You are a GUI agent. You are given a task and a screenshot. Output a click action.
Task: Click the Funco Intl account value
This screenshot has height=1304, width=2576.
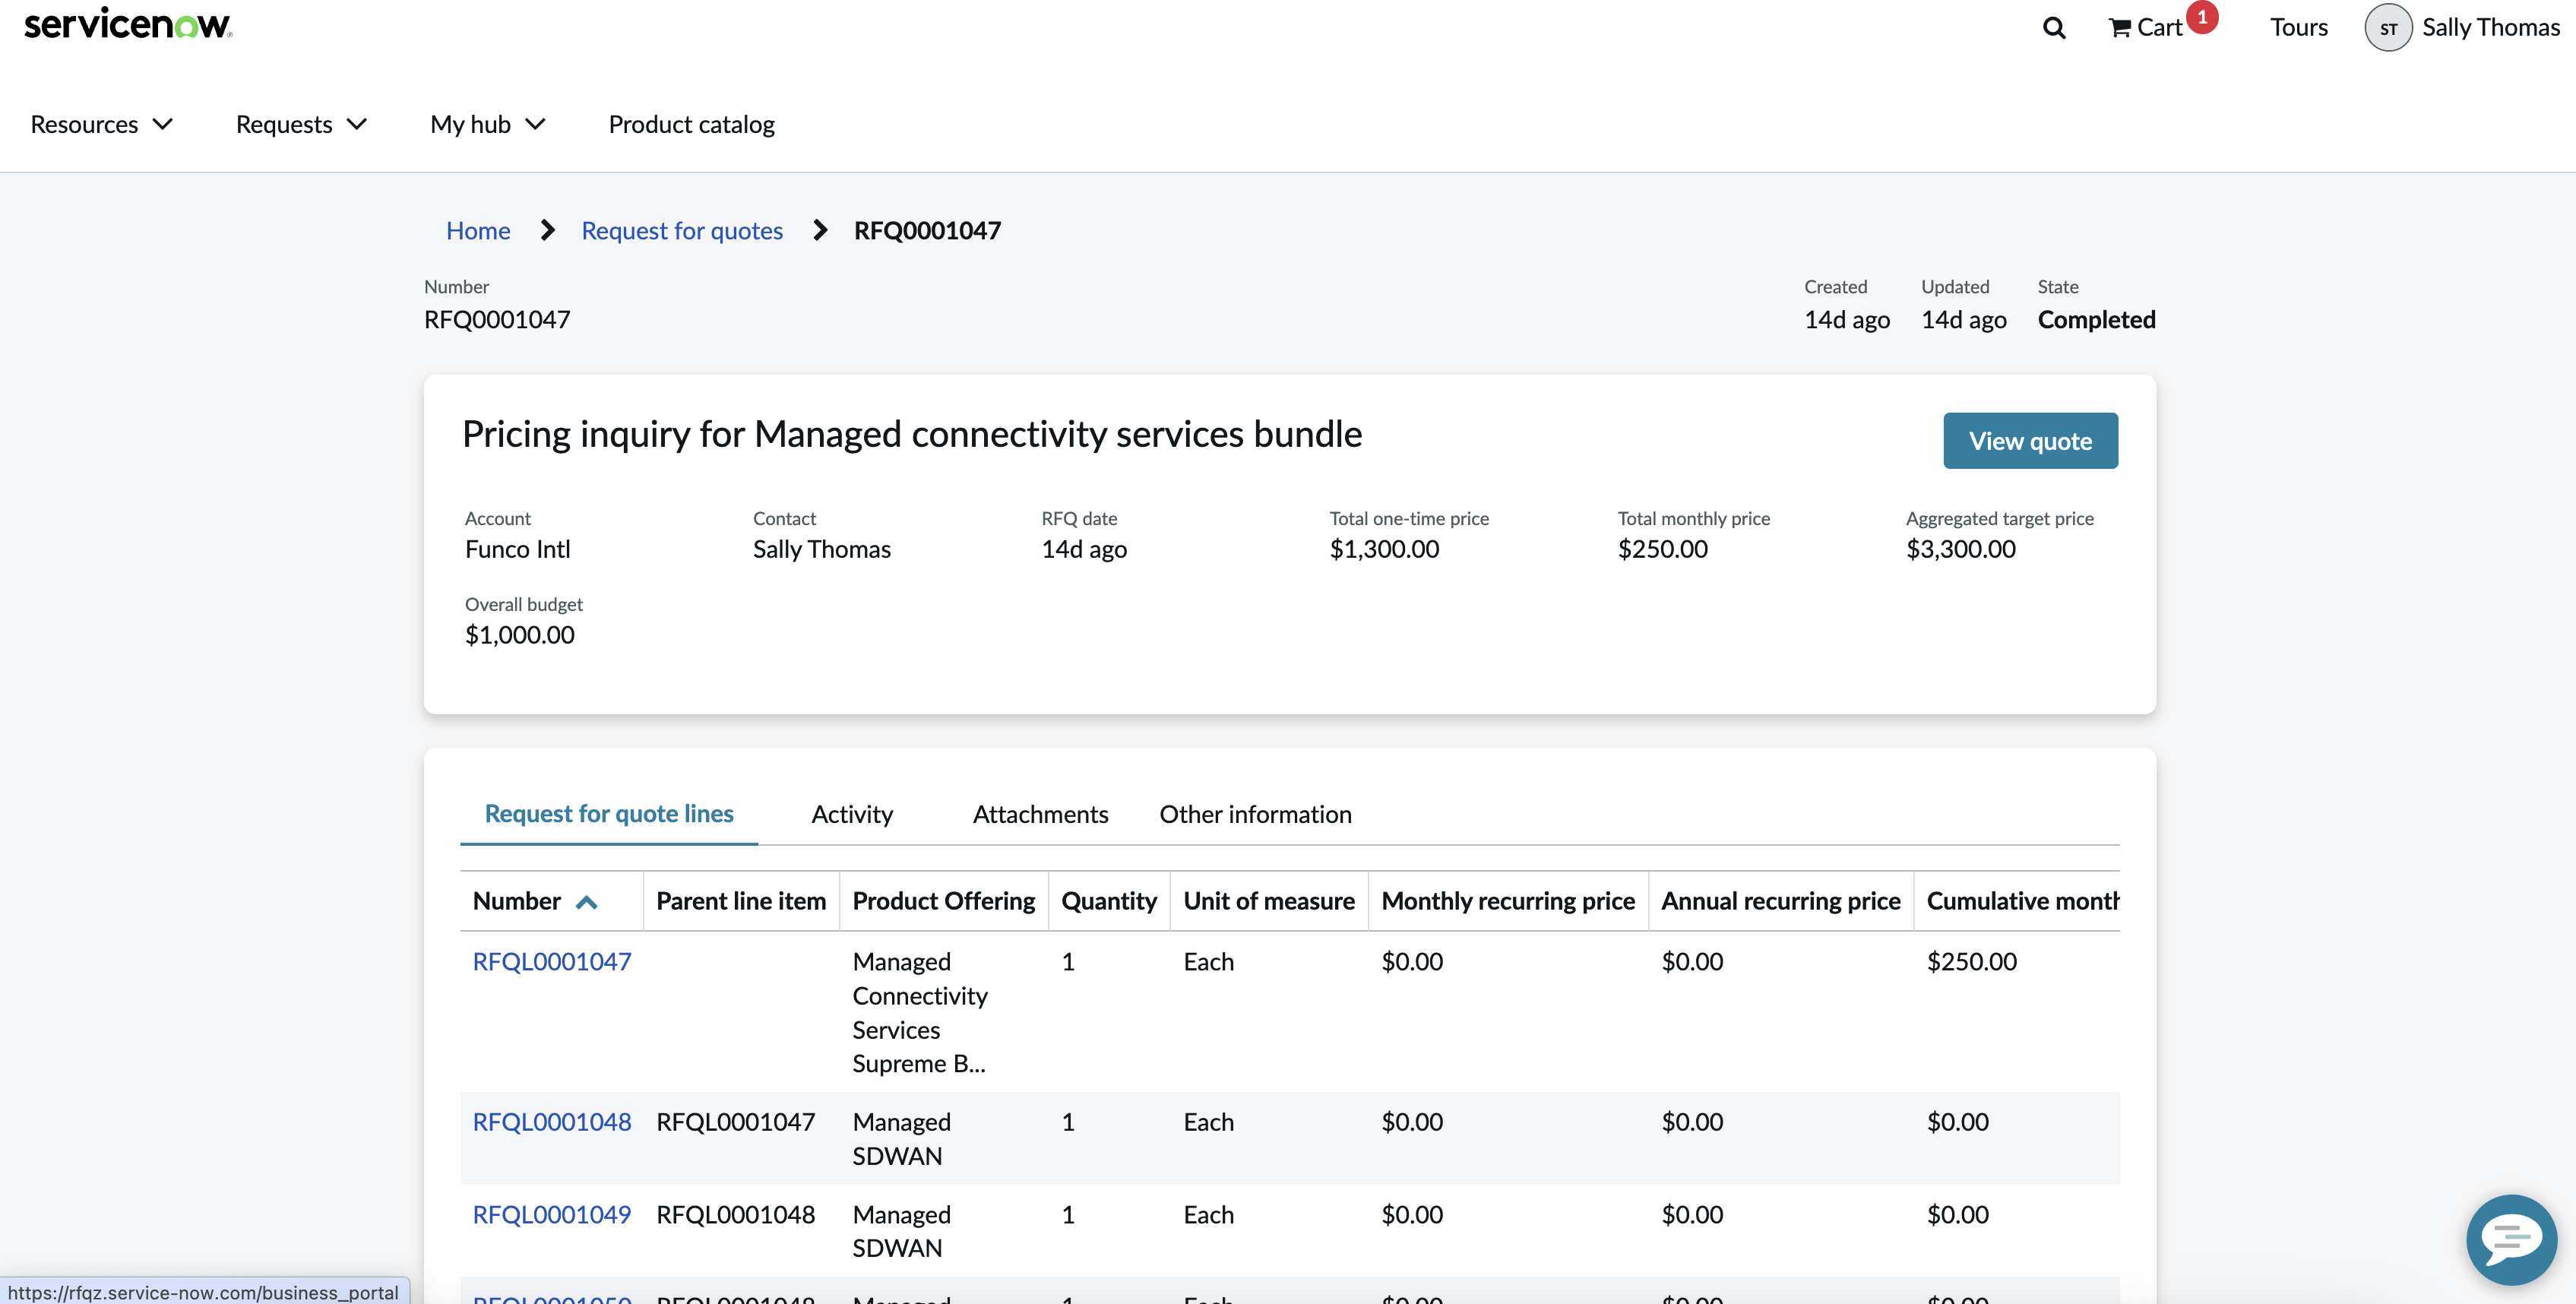tap(517, 549)
